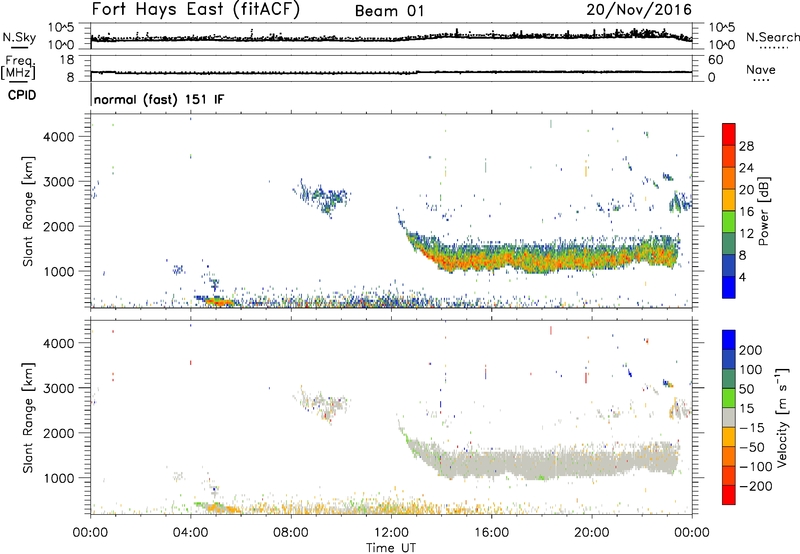Click the 'Freq. [MHz]' axis label
This screenshot has width=800, height=554.
[x=18, y=68]
